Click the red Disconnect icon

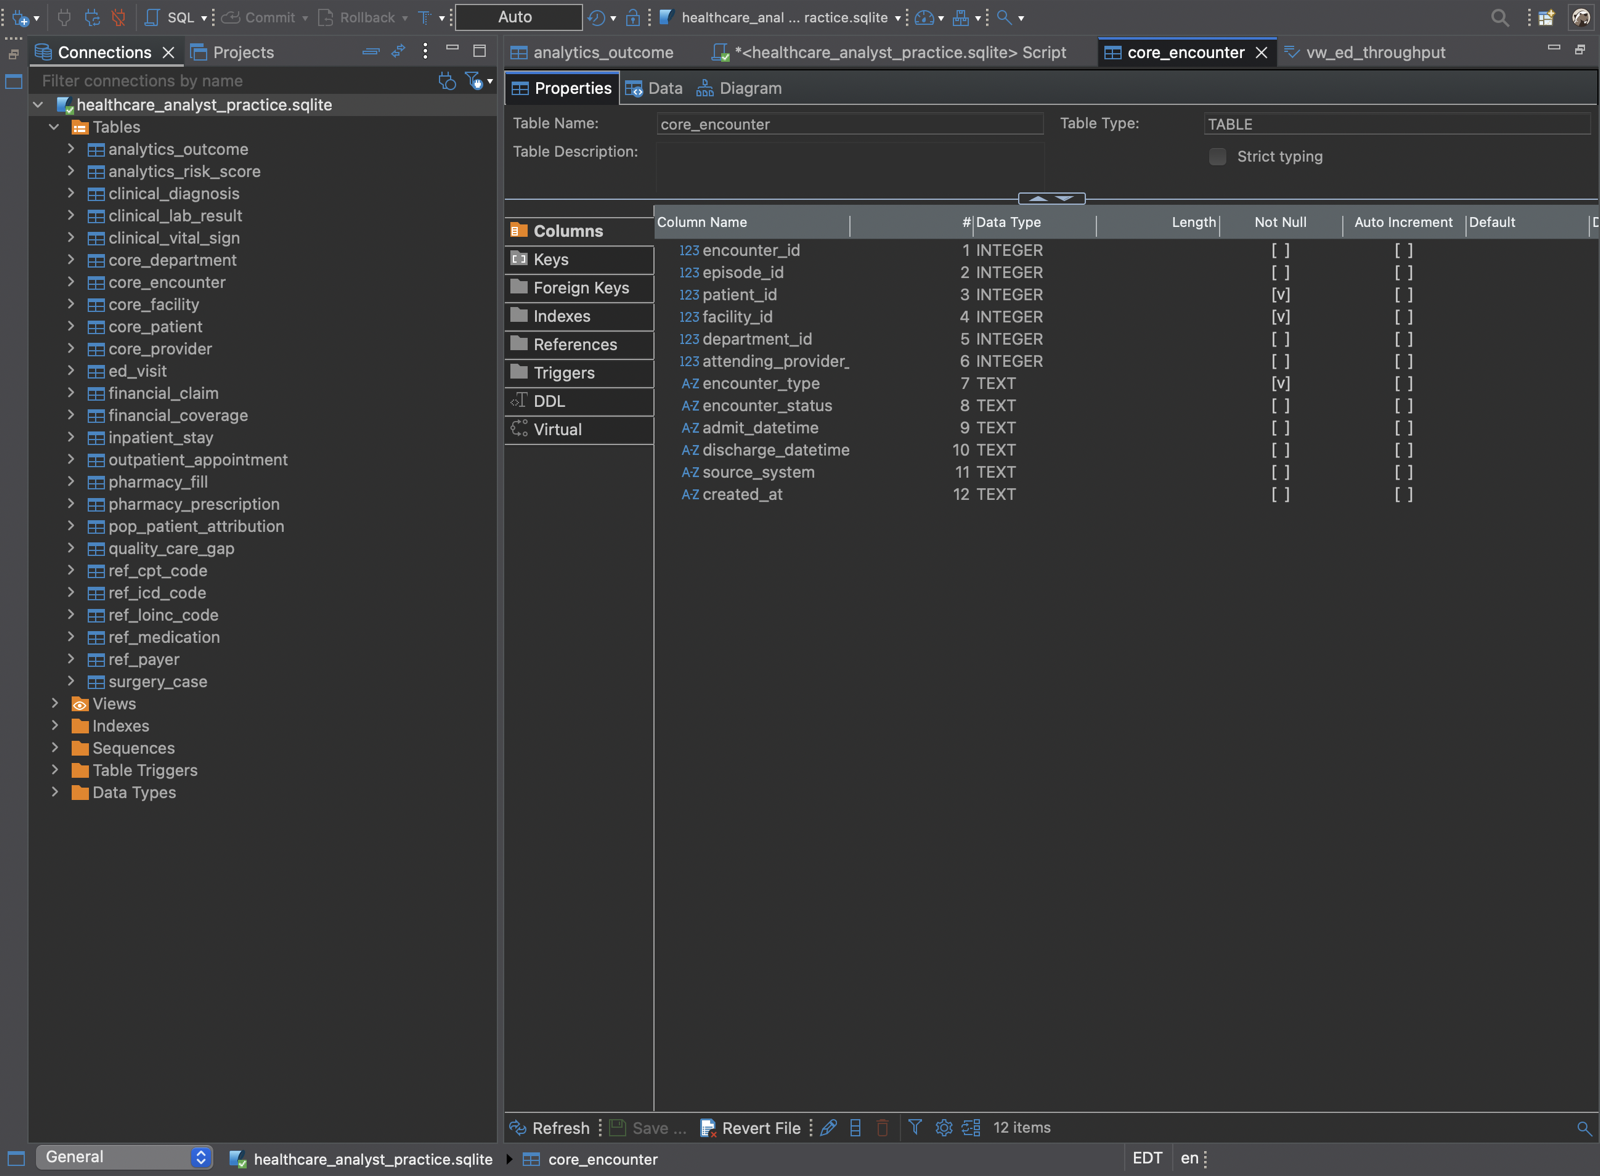coord(119,18)
